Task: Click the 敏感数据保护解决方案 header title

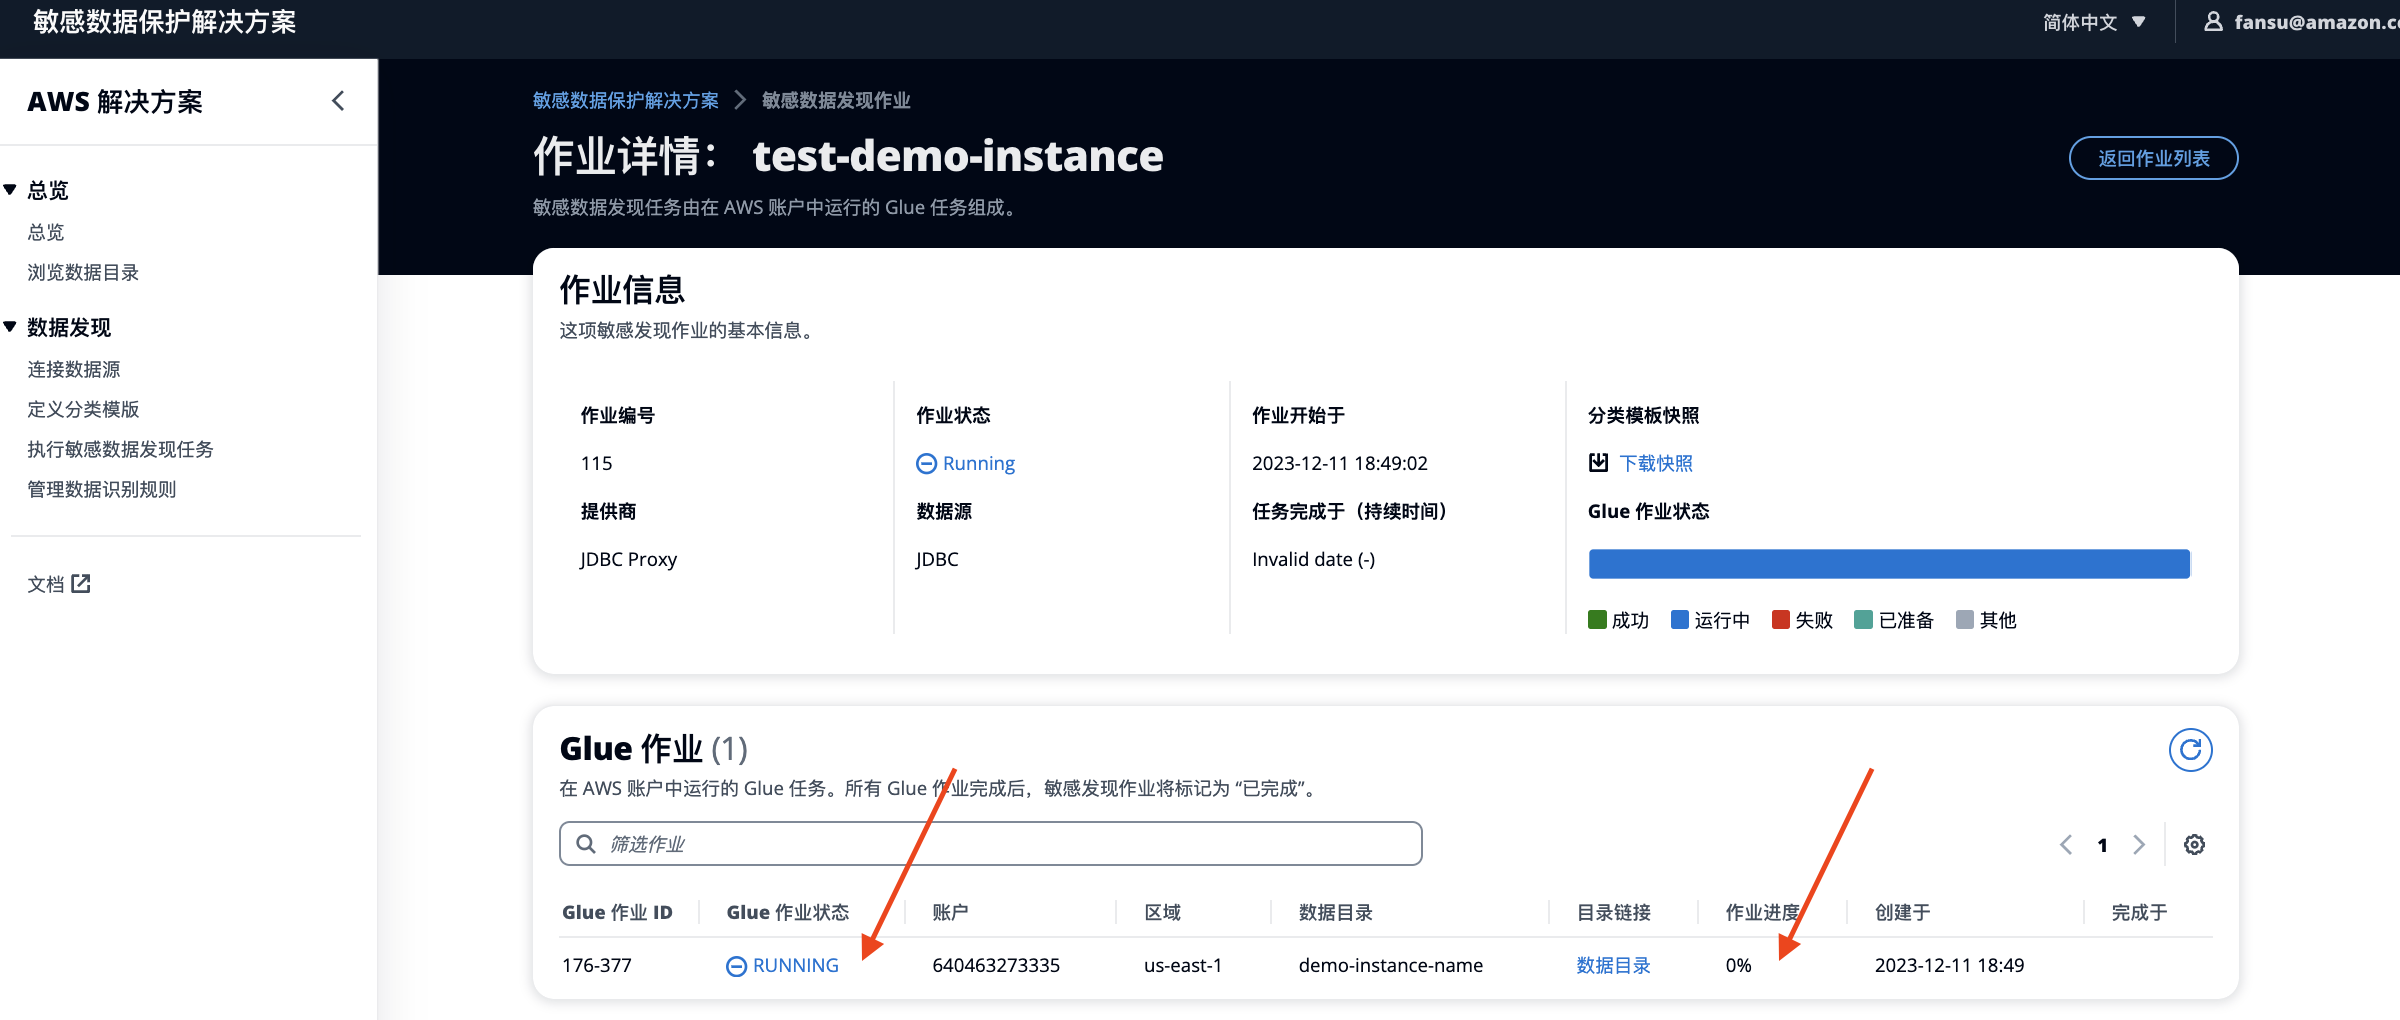Action: tap(164, 22)
